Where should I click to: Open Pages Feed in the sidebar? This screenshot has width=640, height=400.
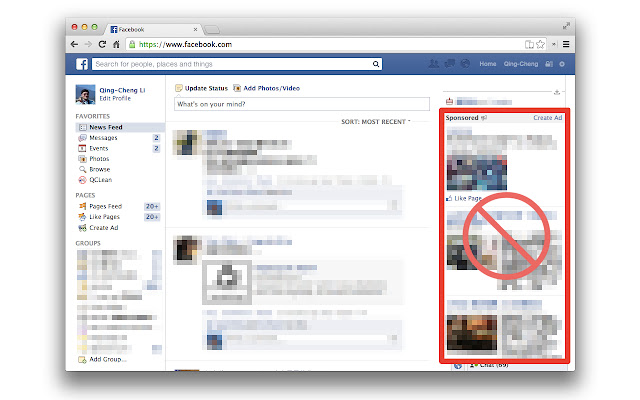coord(105,207)
